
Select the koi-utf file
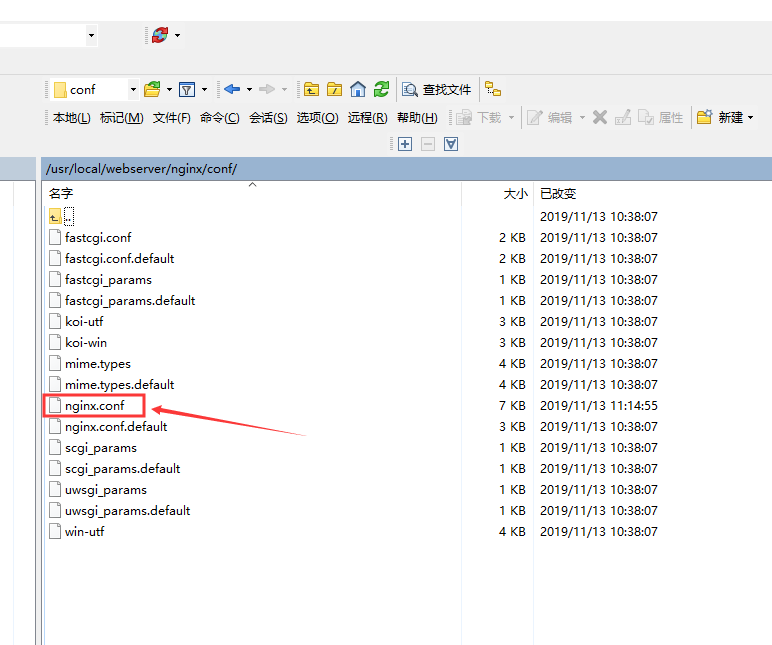pyautogui.click(x=84, y=322)
